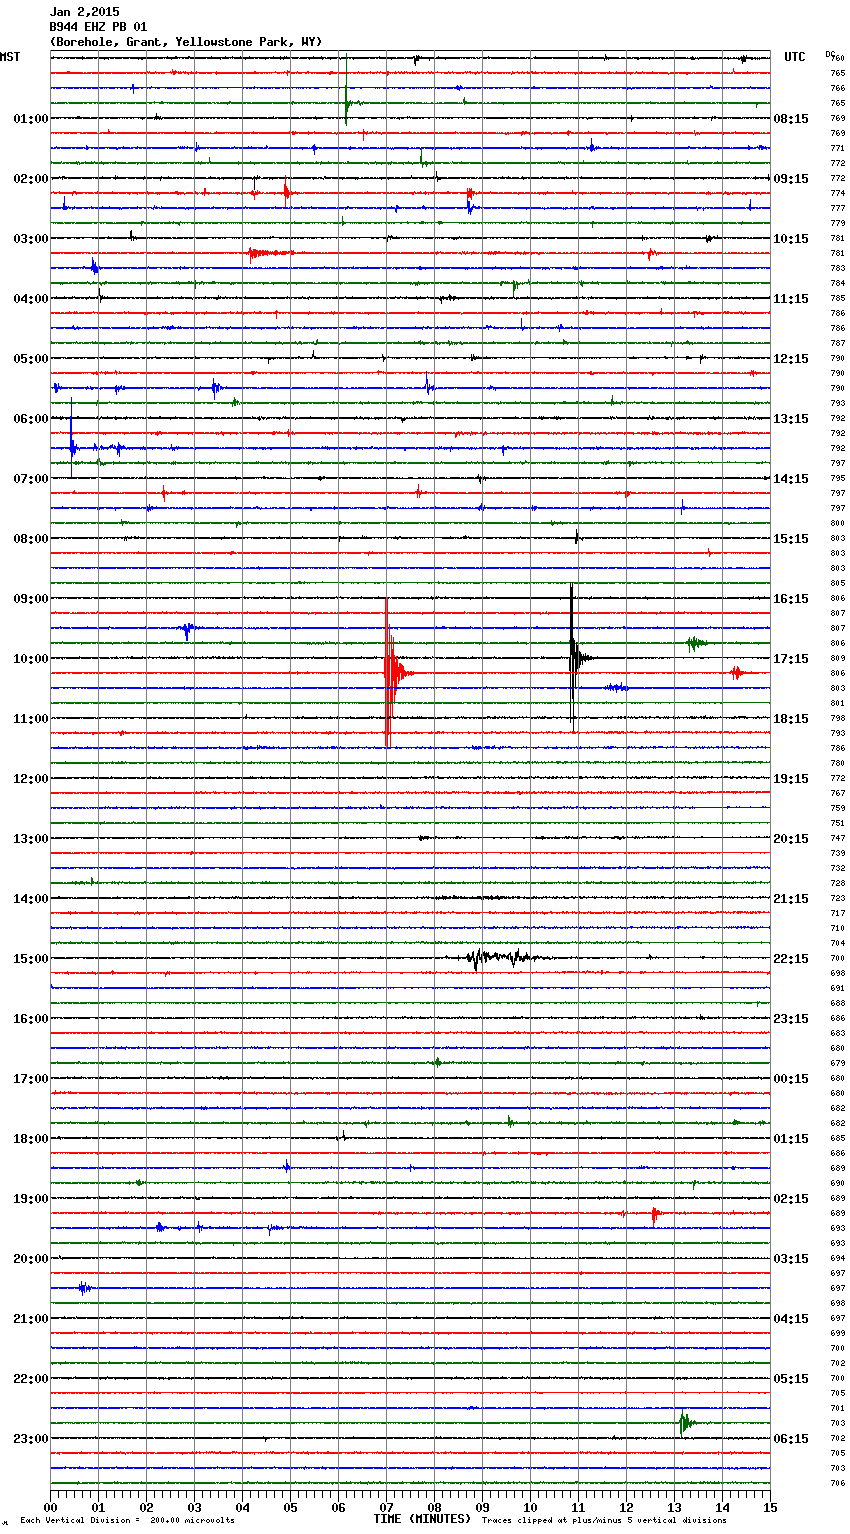Click the '00:15' UTC row label

(x=791, y=1079)
